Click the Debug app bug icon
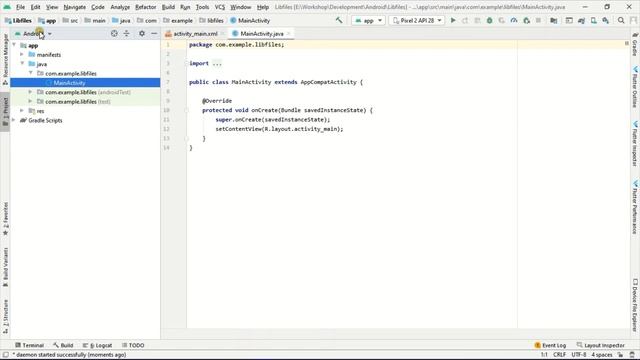 tap(489, 20)
